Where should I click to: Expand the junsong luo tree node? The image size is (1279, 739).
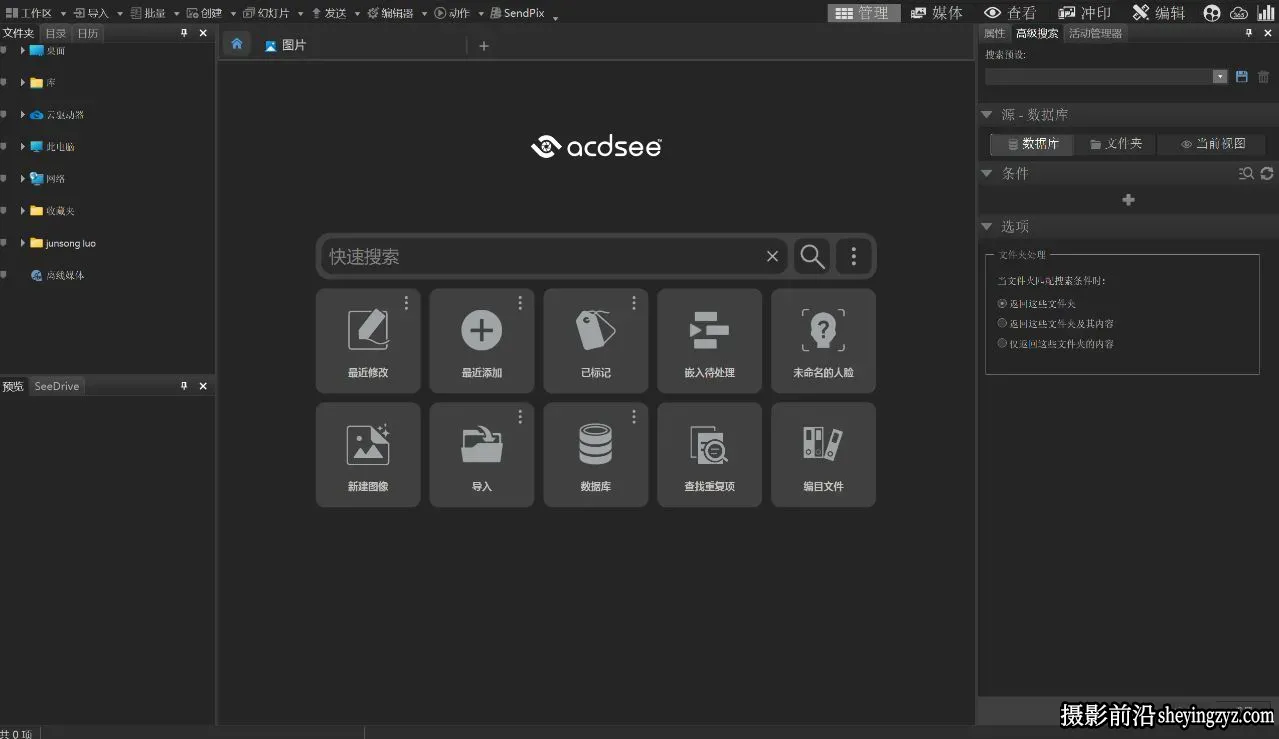pyautogui.click(x=22, y=243)
